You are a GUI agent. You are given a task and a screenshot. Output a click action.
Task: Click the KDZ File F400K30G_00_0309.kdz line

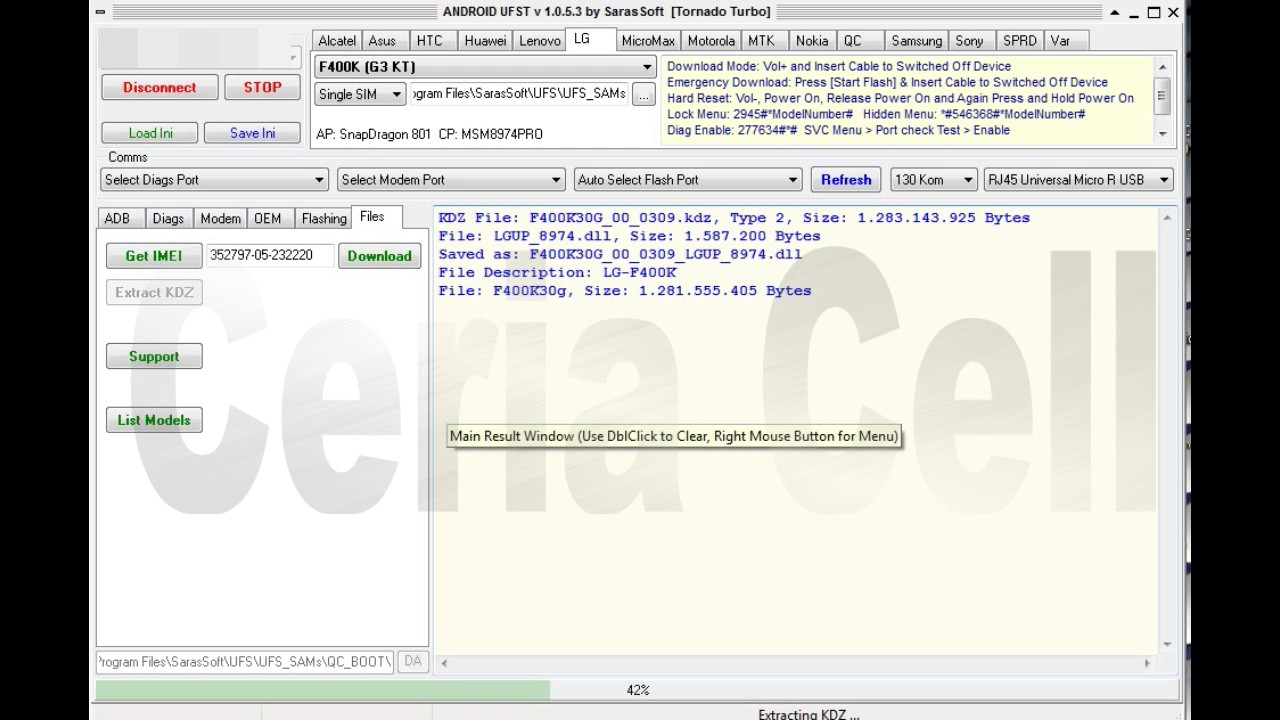734,218
